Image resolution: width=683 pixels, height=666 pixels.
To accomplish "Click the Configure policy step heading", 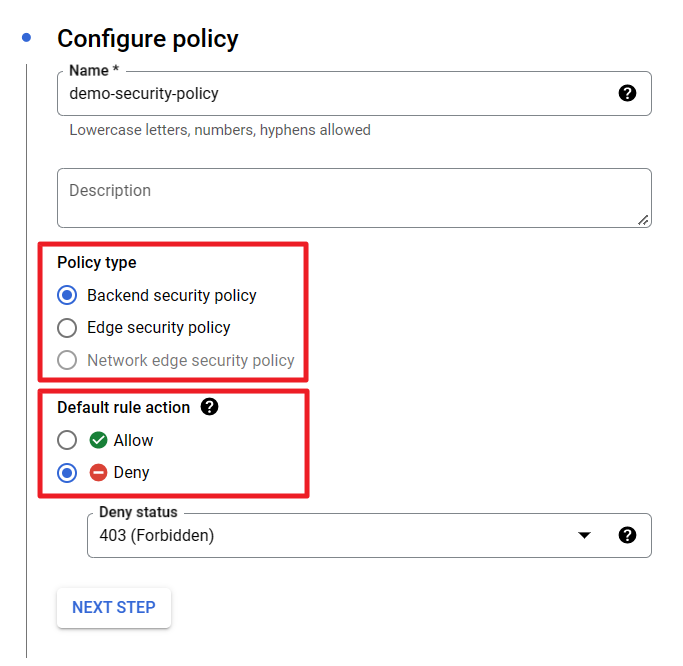I will click(148, 39).
